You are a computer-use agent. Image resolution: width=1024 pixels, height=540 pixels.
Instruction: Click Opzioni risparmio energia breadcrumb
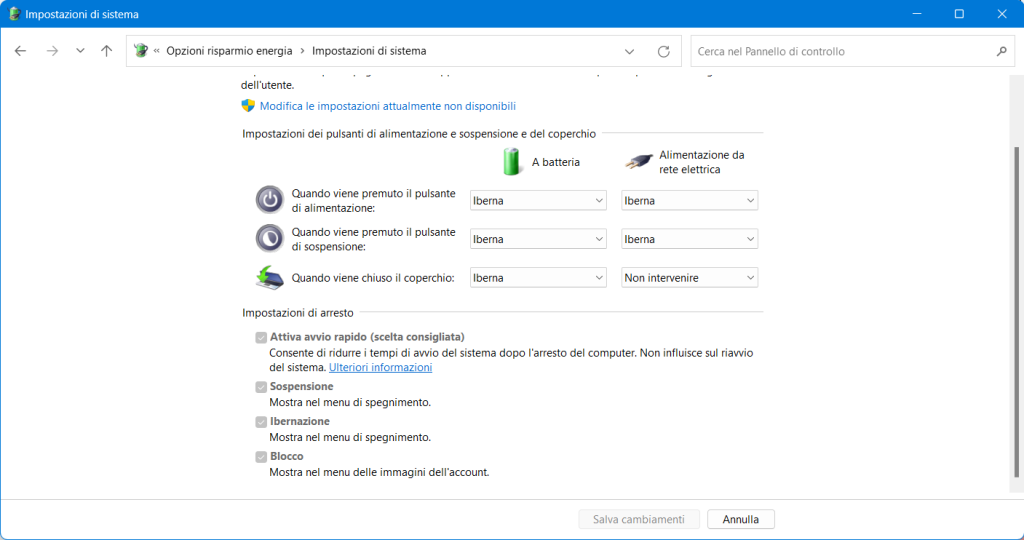point(229,51)
